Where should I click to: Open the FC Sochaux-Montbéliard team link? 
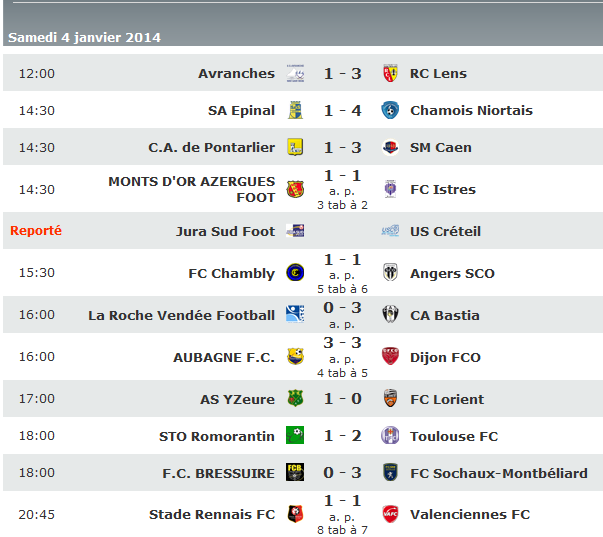[499, 473]
